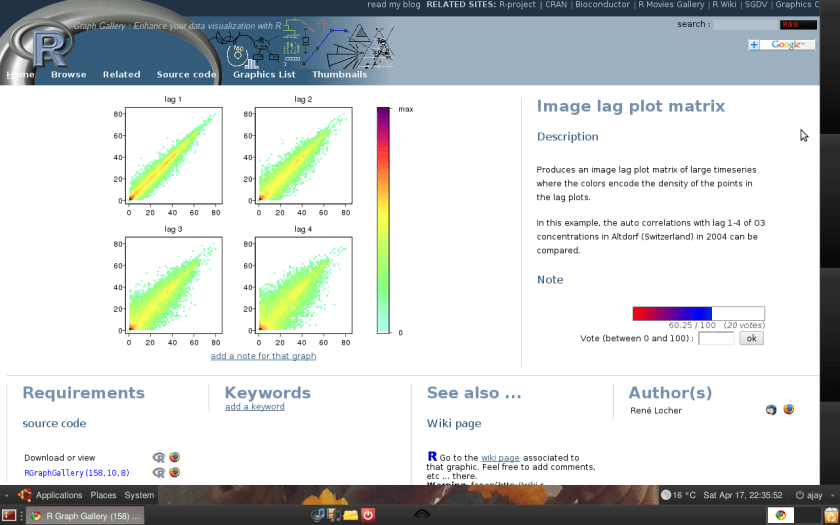
Task: Click the vote rating colour bar
Action: pyautogui.click(x=698, y=313)
